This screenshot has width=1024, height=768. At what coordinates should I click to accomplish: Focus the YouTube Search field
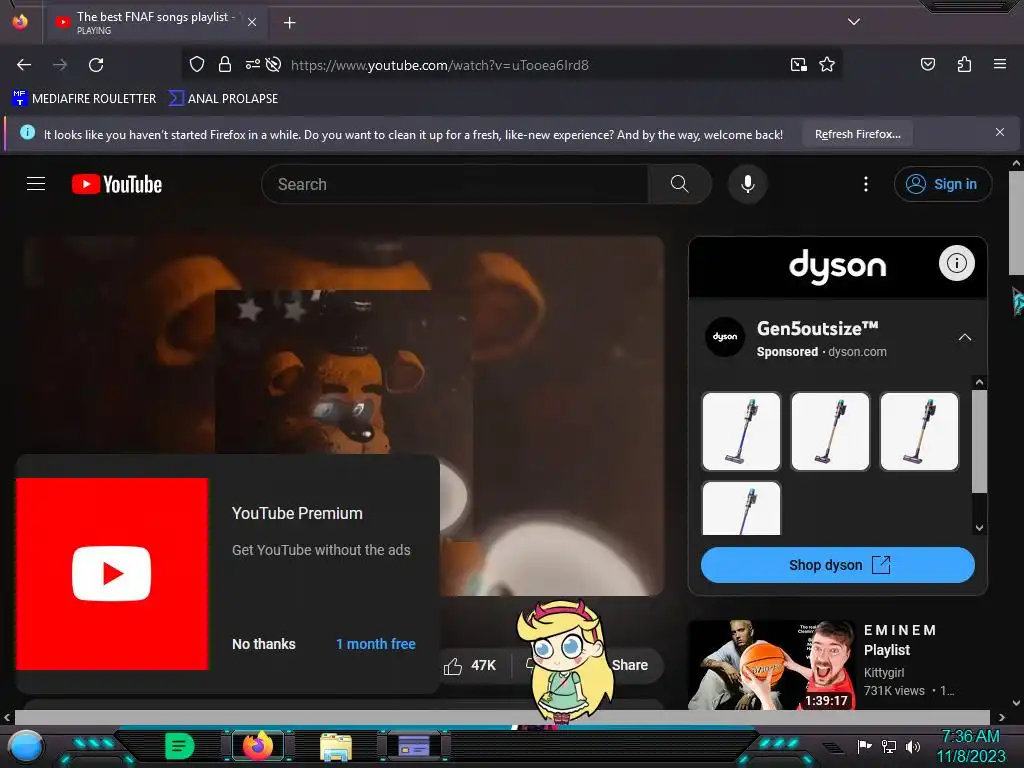[x=455, y=184]
